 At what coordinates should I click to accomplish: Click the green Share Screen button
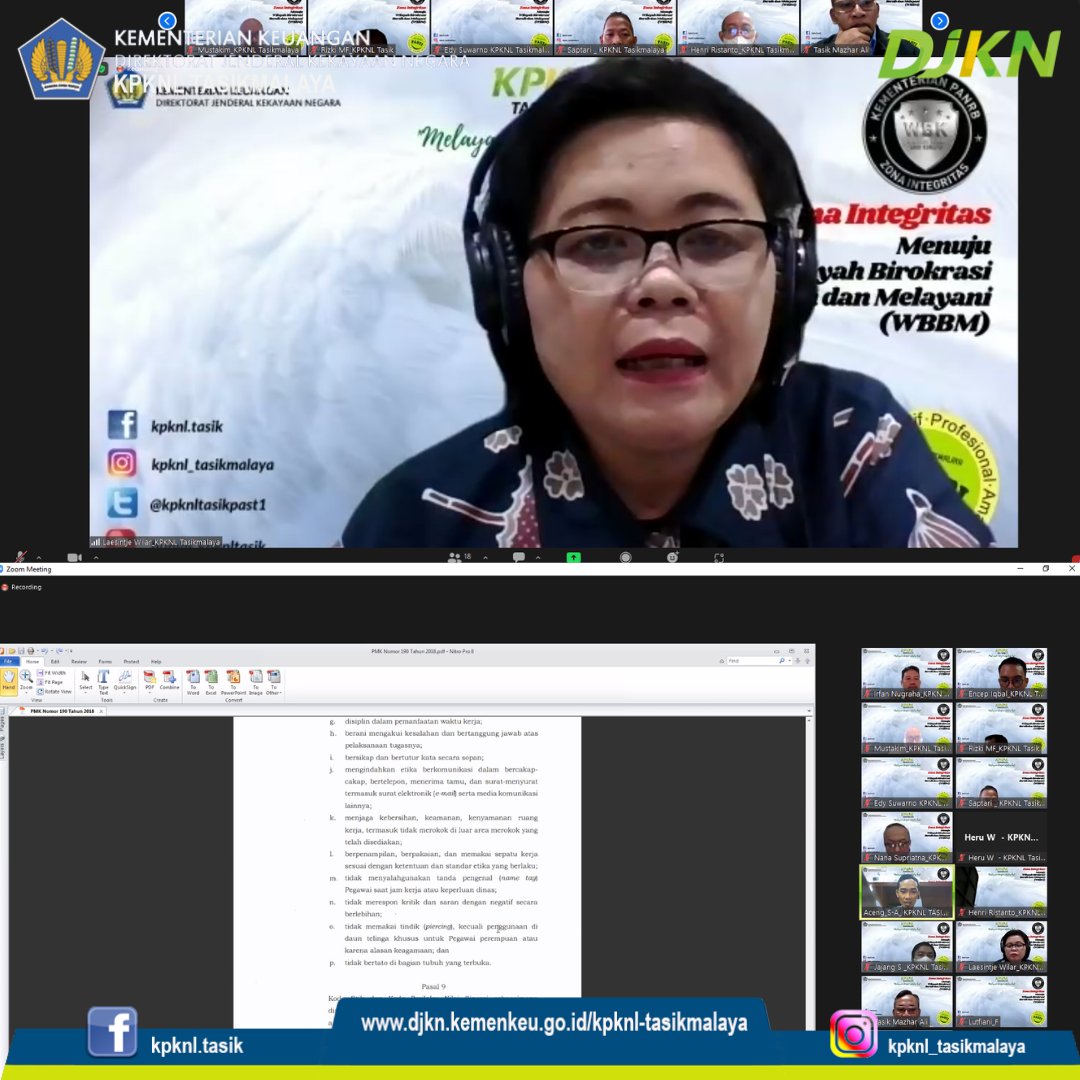coord(573,557)
